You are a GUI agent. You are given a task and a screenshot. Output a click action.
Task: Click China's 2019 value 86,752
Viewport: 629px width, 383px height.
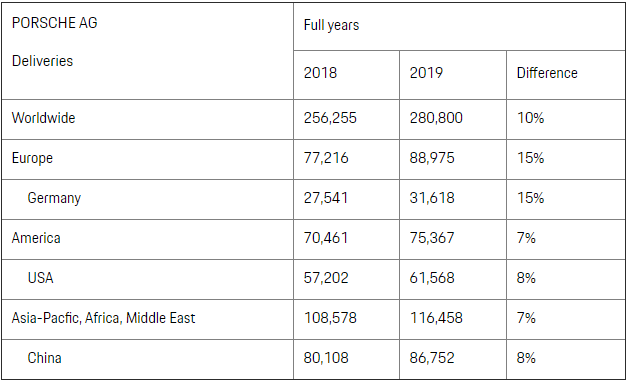(432, 358)
